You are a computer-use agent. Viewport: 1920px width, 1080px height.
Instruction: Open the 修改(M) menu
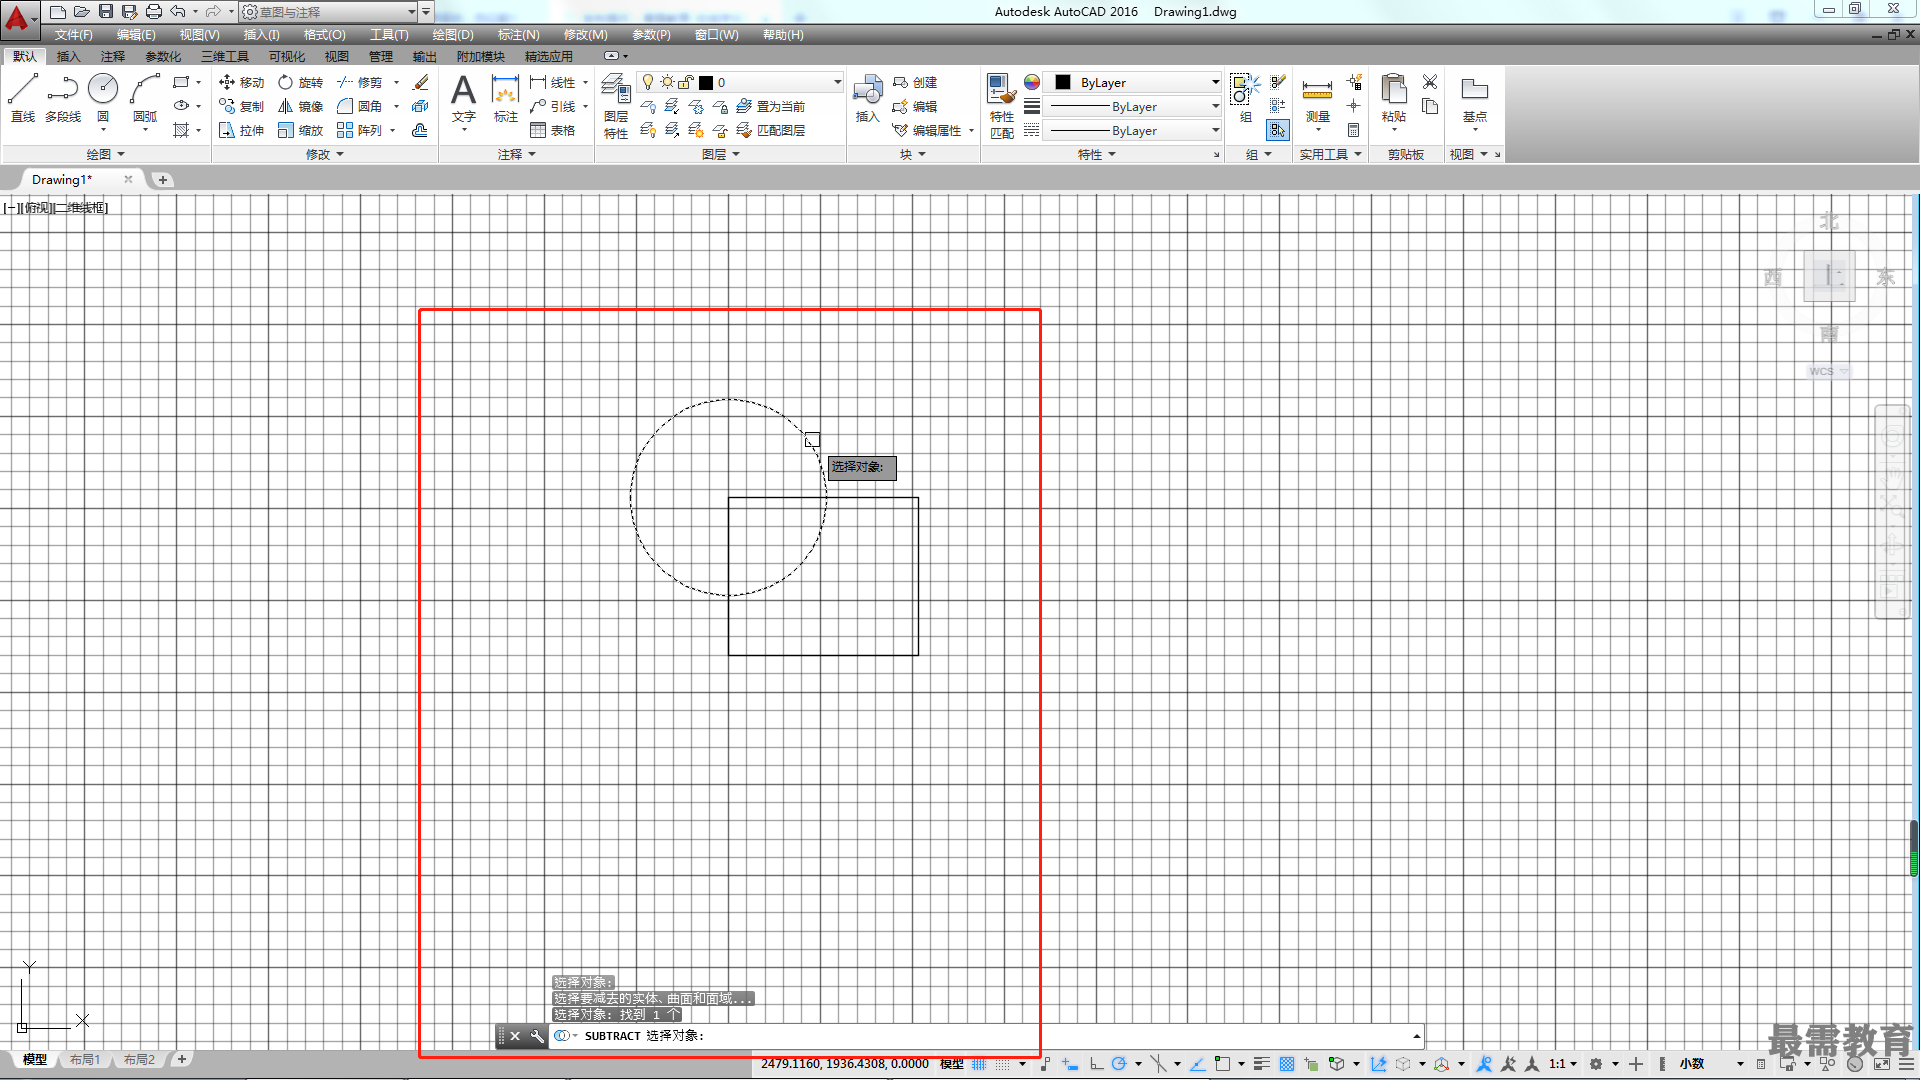585,35
